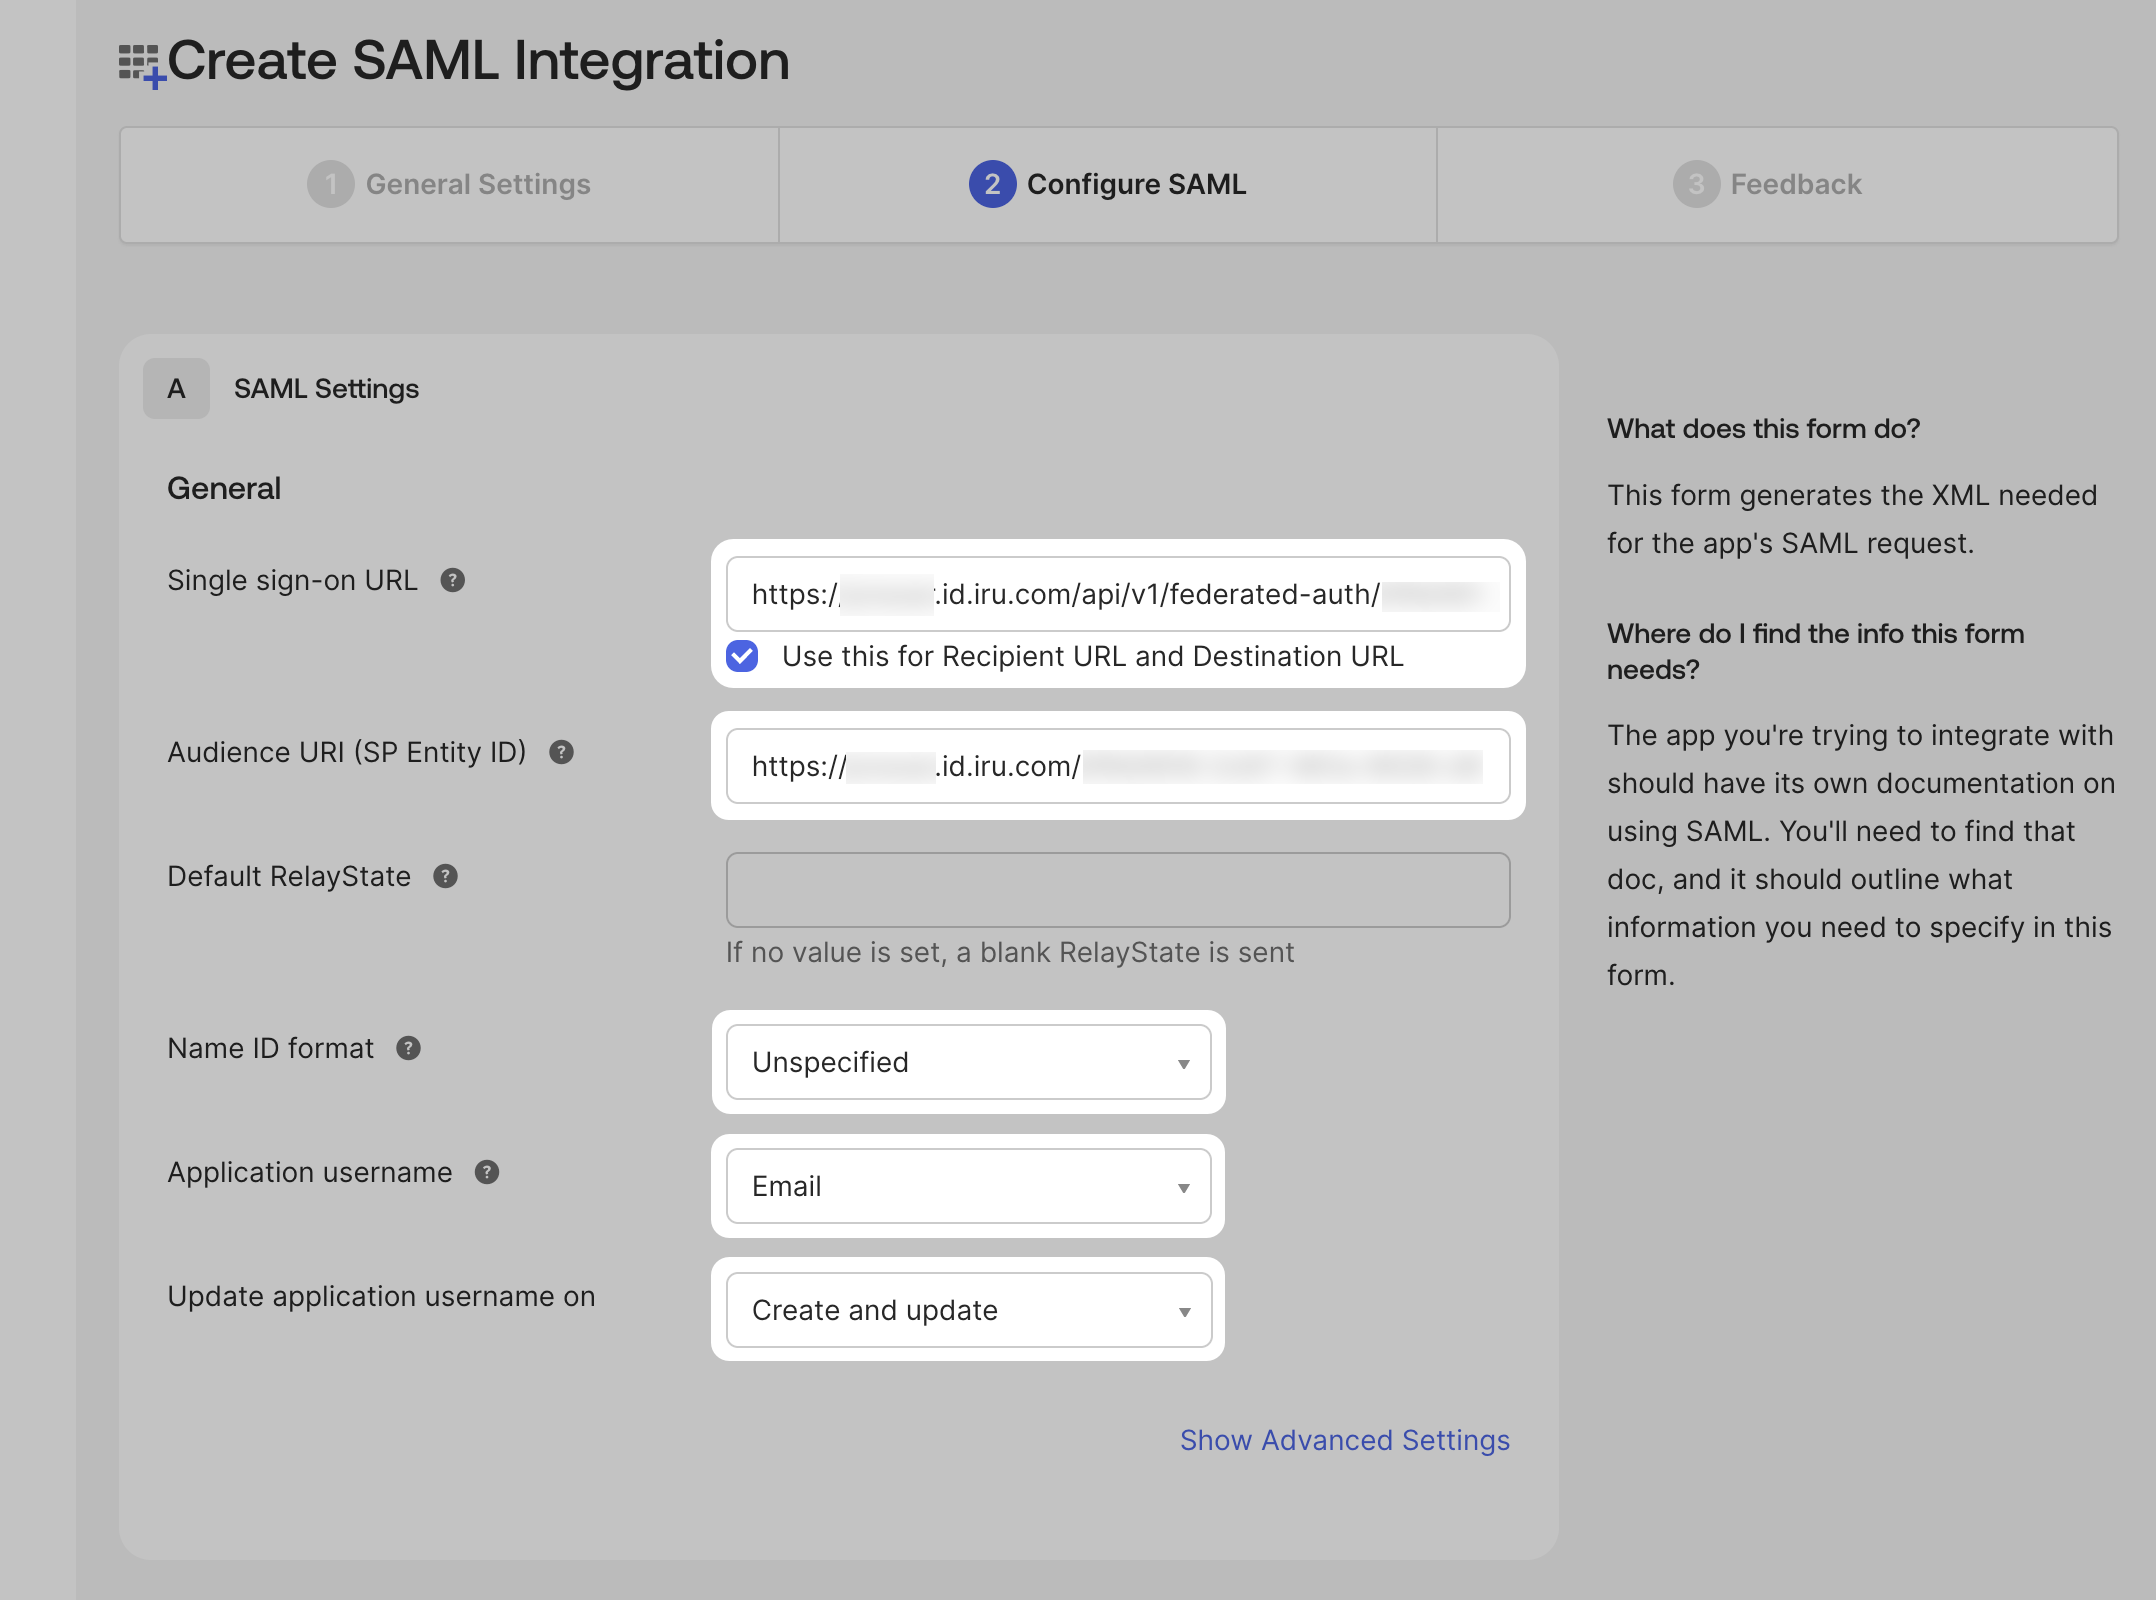Image resolution: width=2156 pixels, height=1600 pixels.
Task: Click the Audience URI input field
Action: pos(1118,766)
